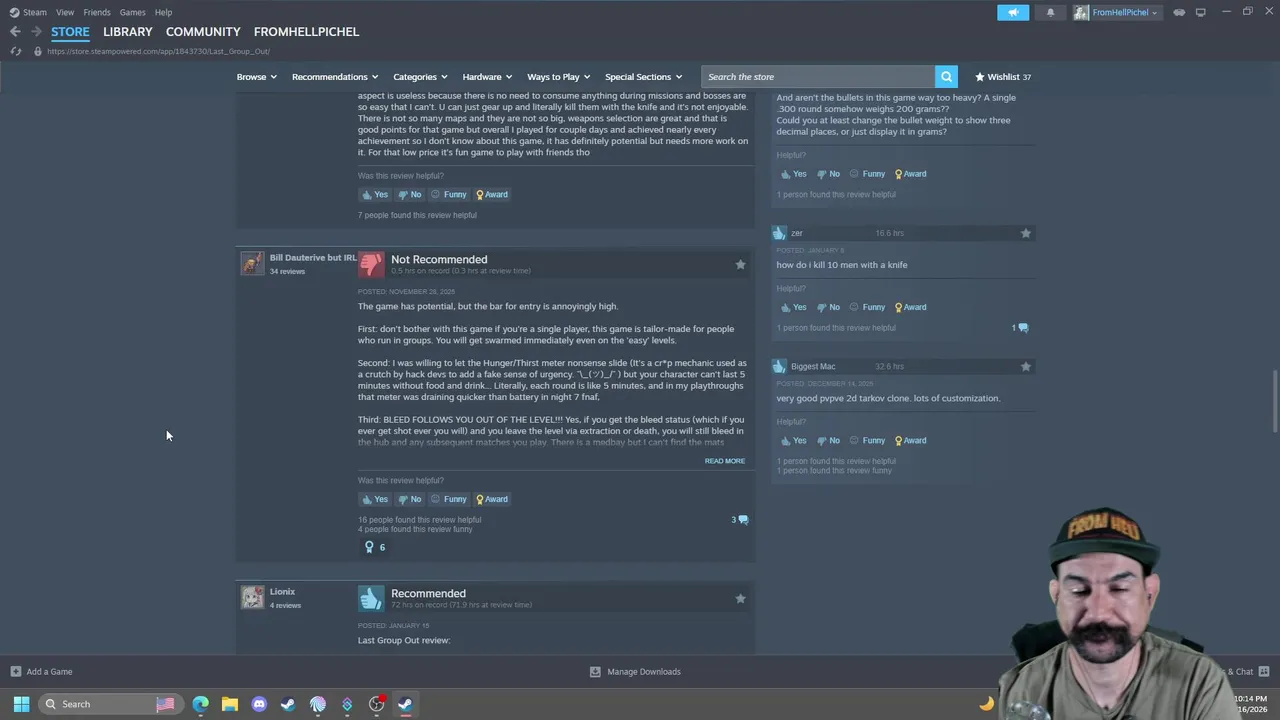Open Microsoft Edge from the taskbar

pos(201,704)
